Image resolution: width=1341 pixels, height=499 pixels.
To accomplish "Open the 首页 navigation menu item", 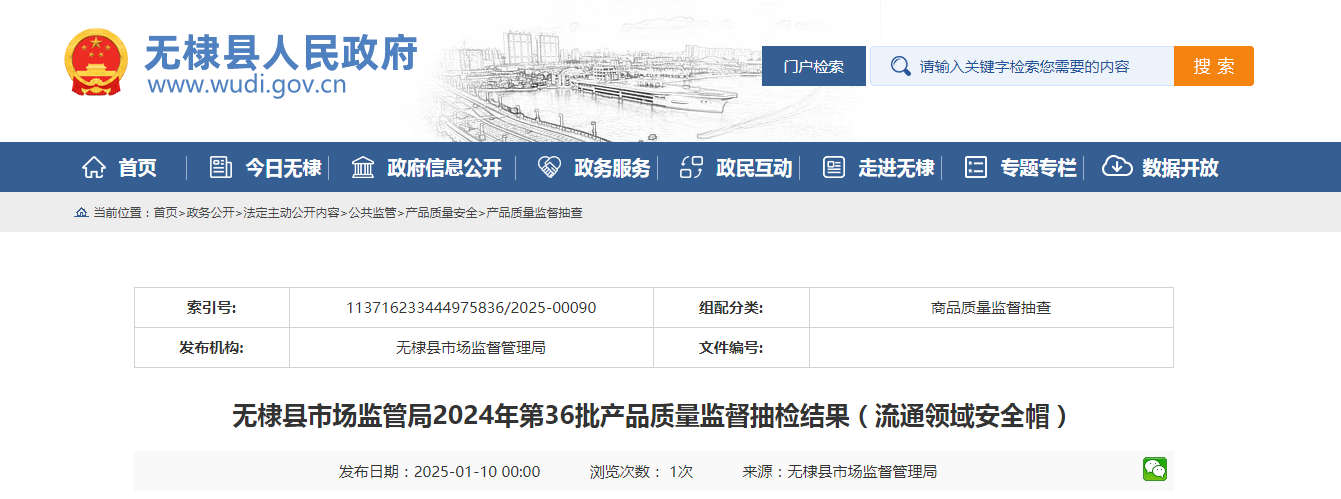I will pos(137,168).
